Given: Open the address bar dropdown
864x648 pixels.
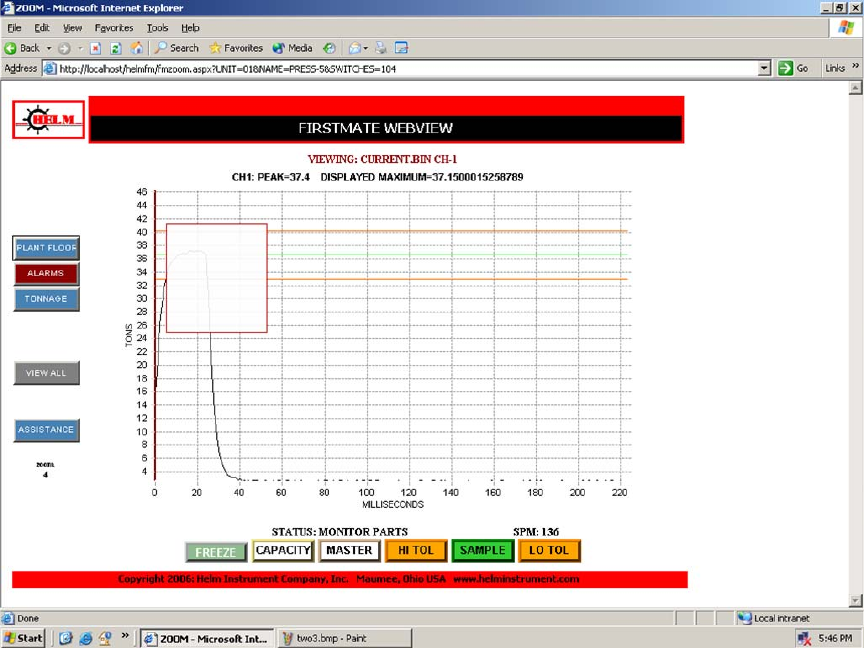Looking at the screenshot, I should [x=764, y=68].
